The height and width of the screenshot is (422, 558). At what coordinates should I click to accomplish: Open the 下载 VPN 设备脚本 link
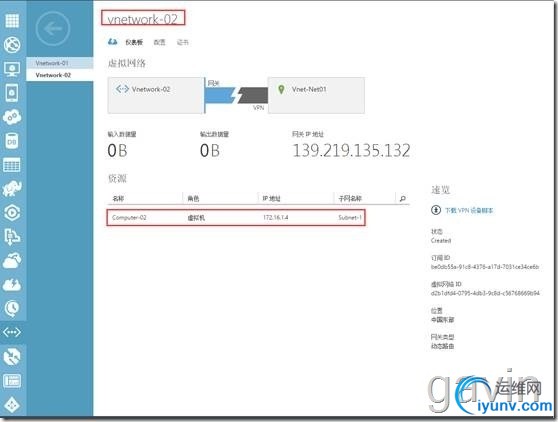click(x=469, y=210)
